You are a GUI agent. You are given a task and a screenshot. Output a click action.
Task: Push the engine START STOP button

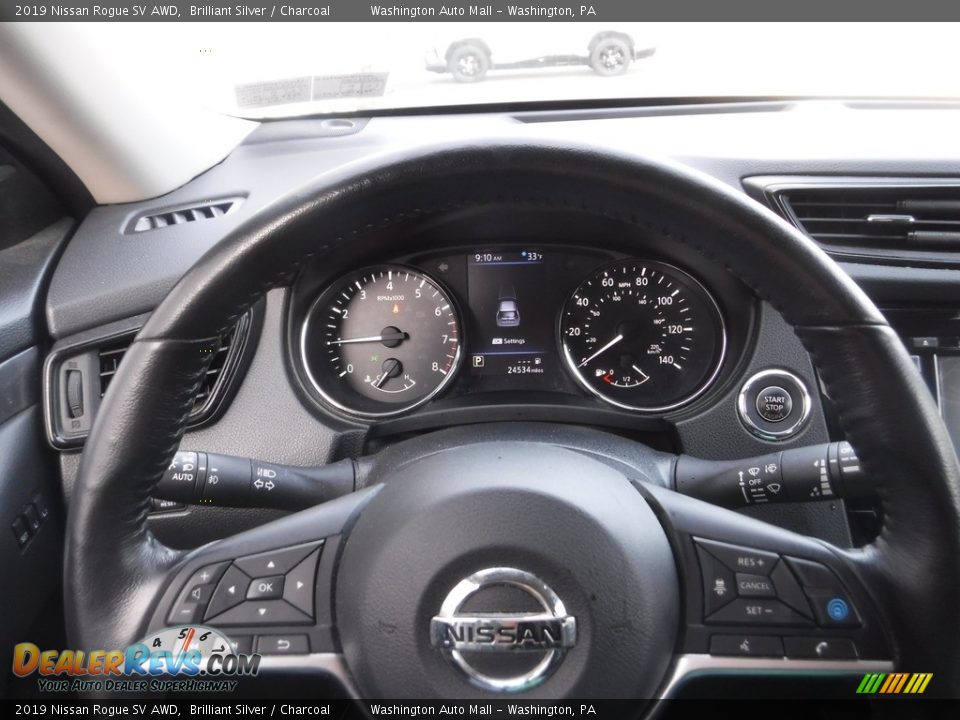(x=773, y=405)
